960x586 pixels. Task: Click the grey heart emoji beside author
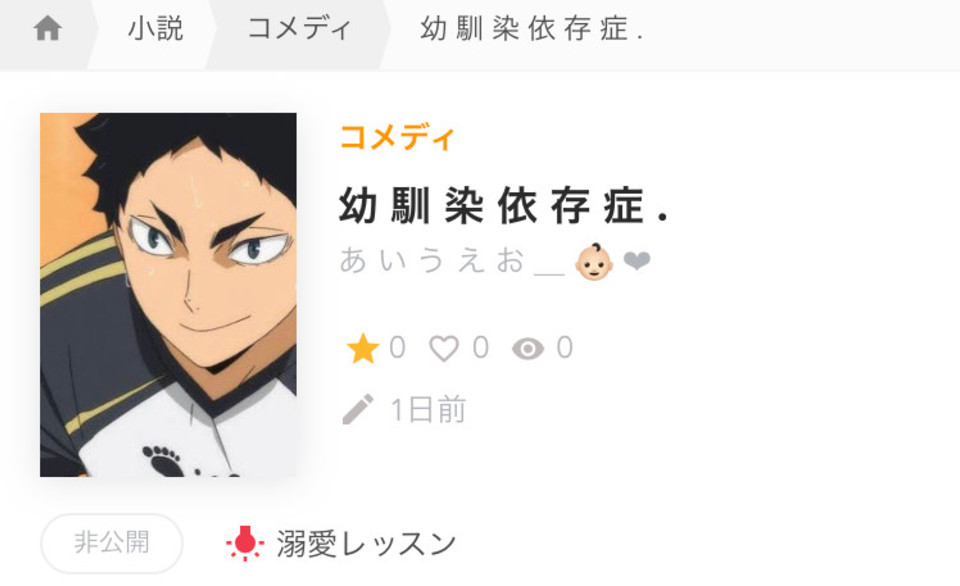click(x=637, y=261)
